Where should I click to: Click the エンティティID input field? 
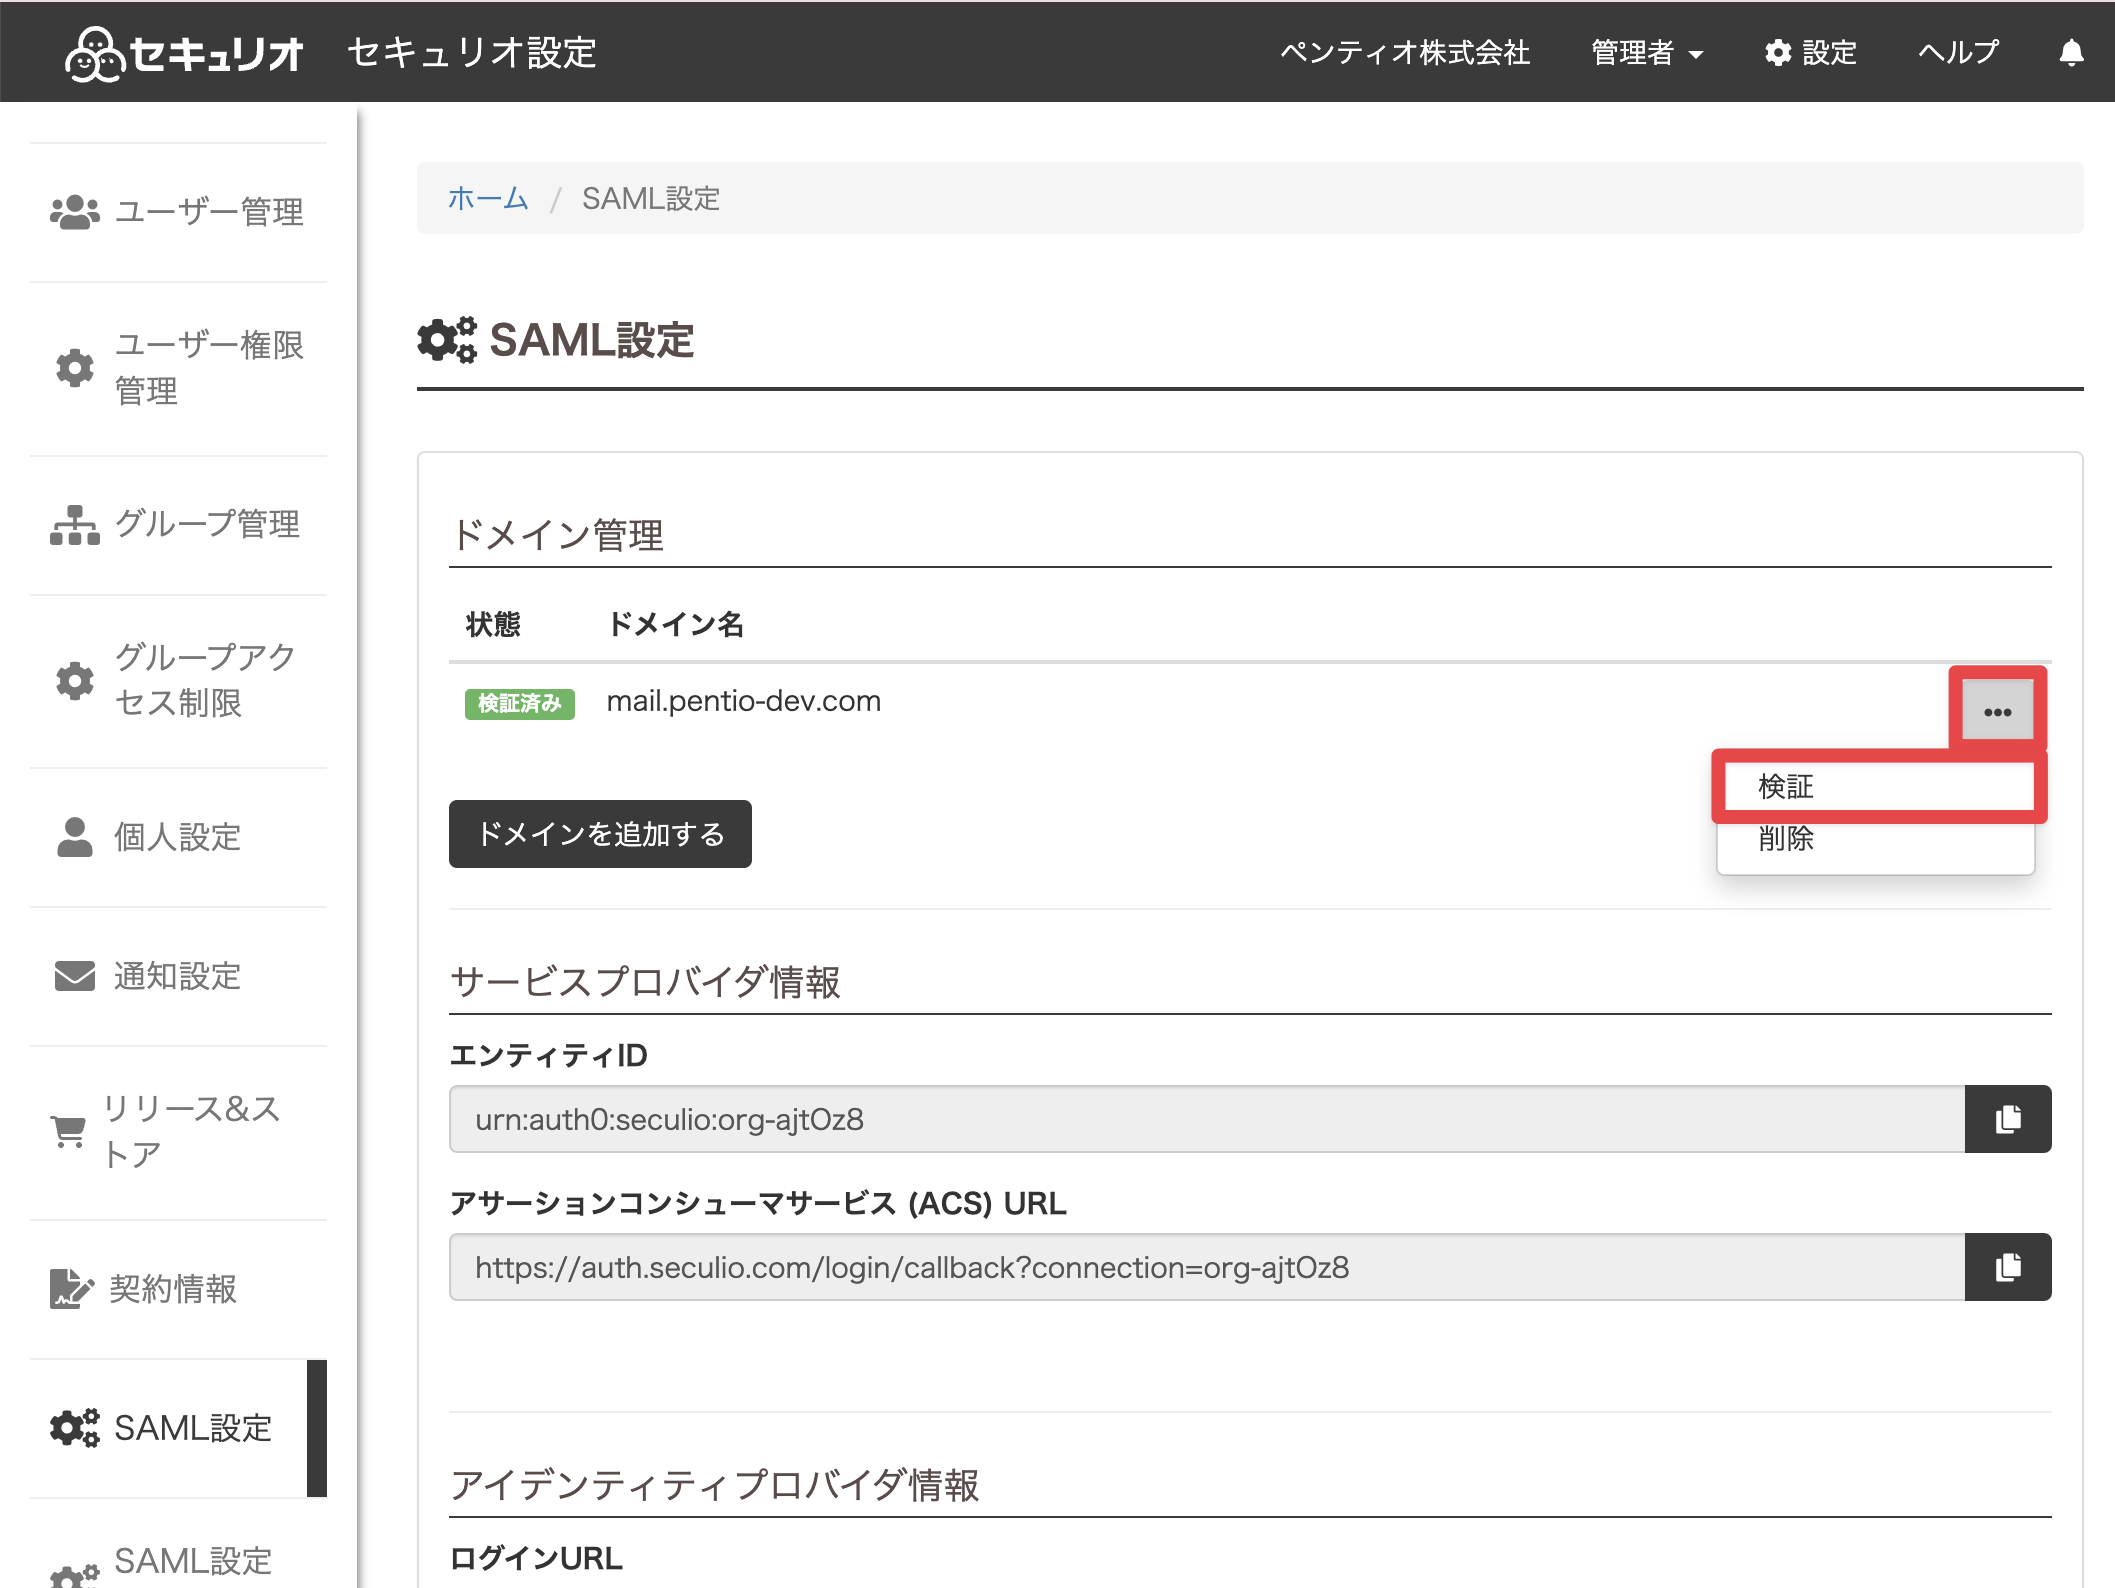[x=1207, y=1119]
